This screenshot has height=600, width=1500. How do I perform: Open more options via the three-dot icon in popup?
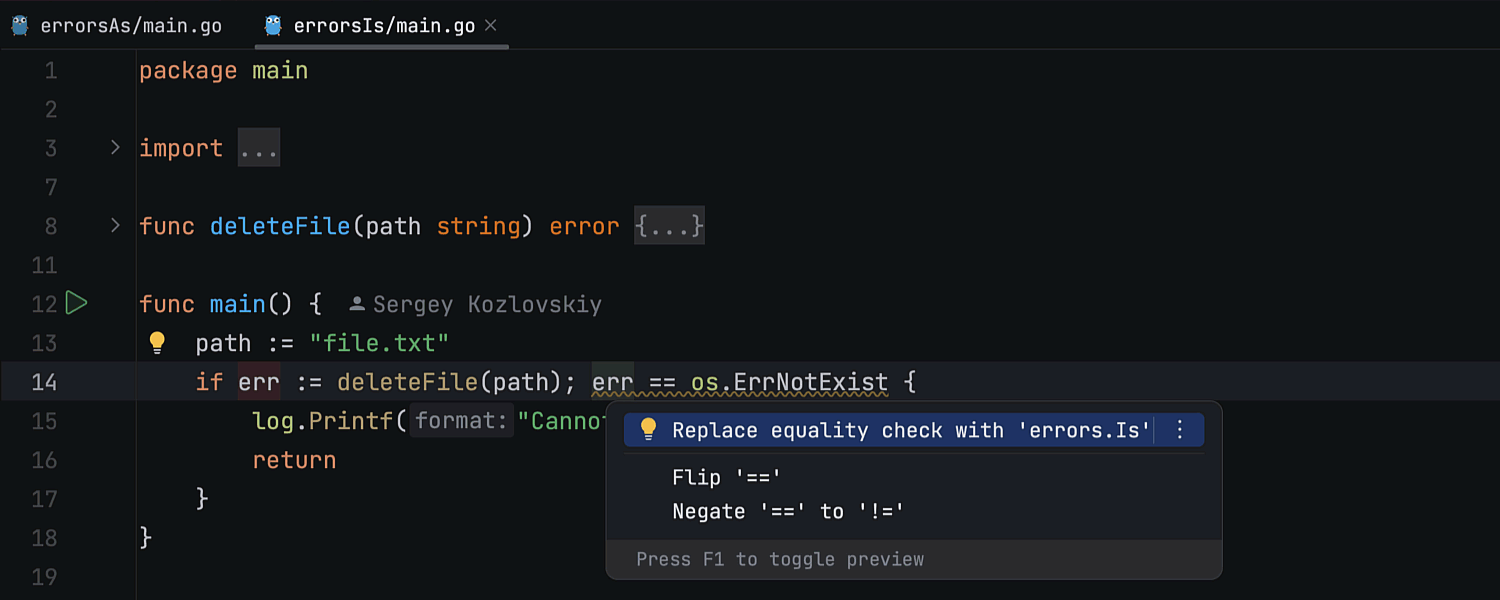pos(1179,430)
